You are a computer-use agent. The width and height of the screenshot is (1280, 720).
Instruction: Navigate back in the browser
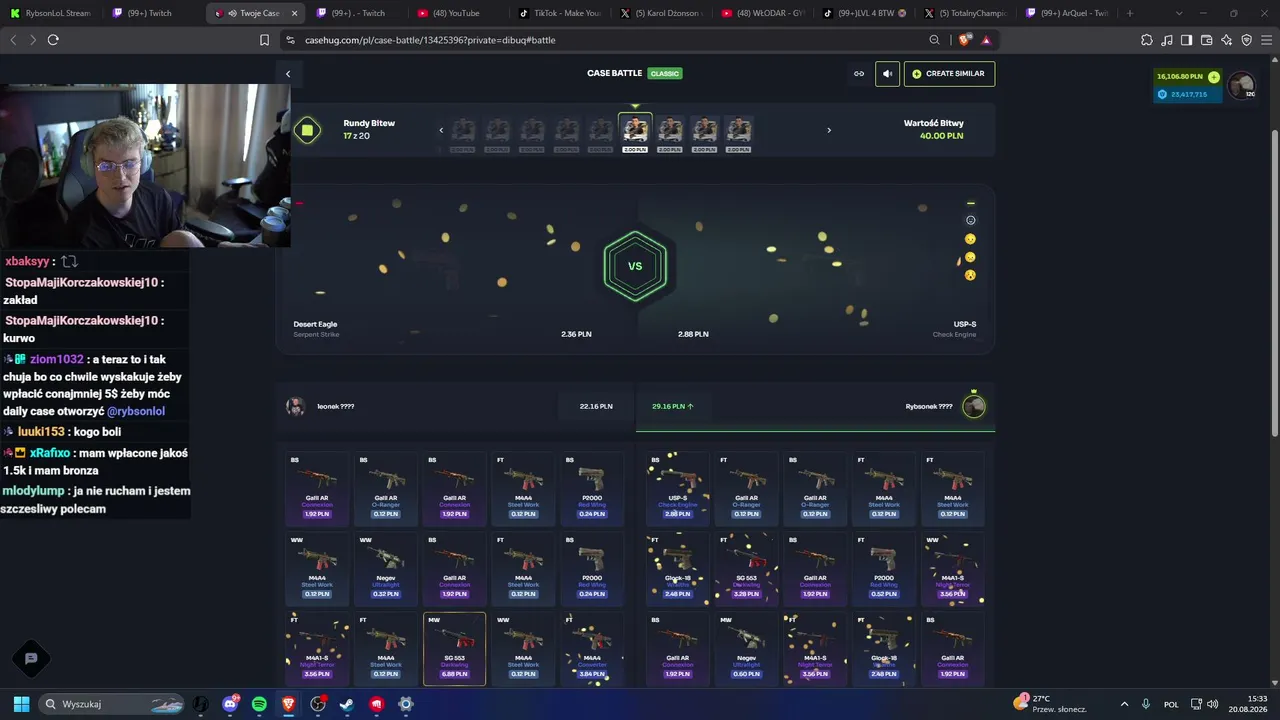[x=13, y=40]
